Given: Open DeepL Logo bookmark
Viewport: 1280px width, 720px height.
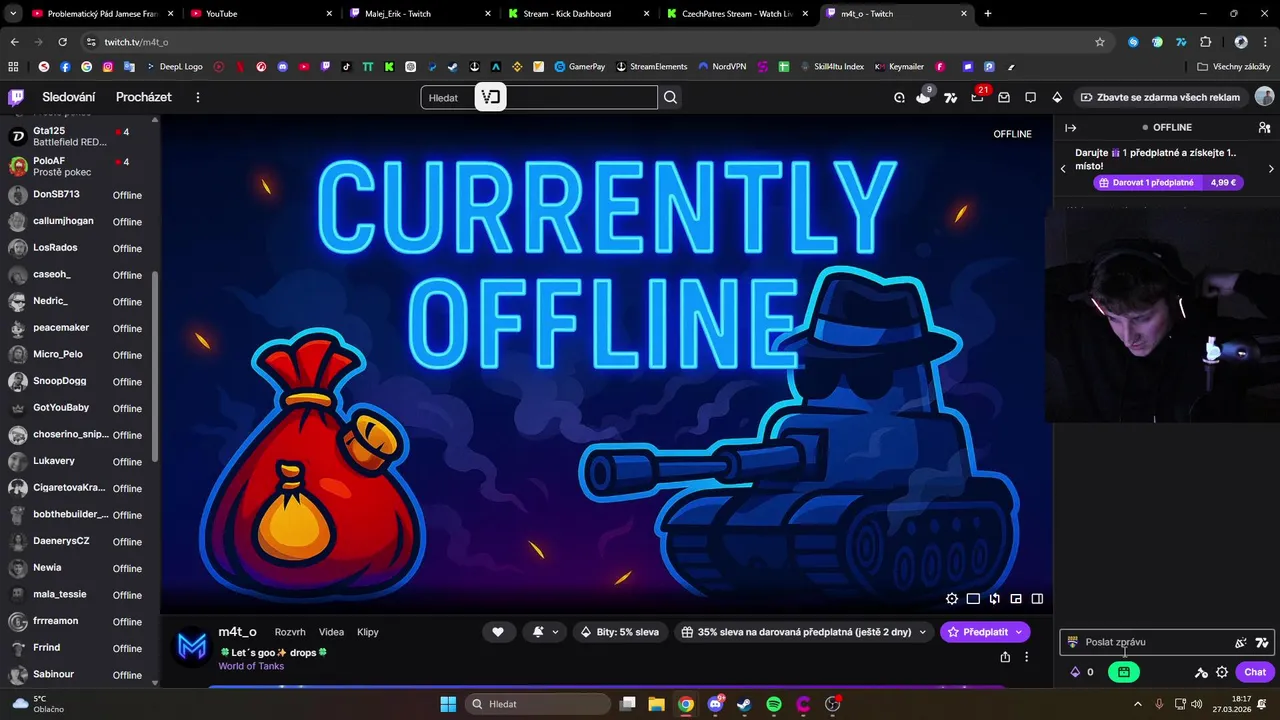Looking at the screenshot, I should pos(174,67).
